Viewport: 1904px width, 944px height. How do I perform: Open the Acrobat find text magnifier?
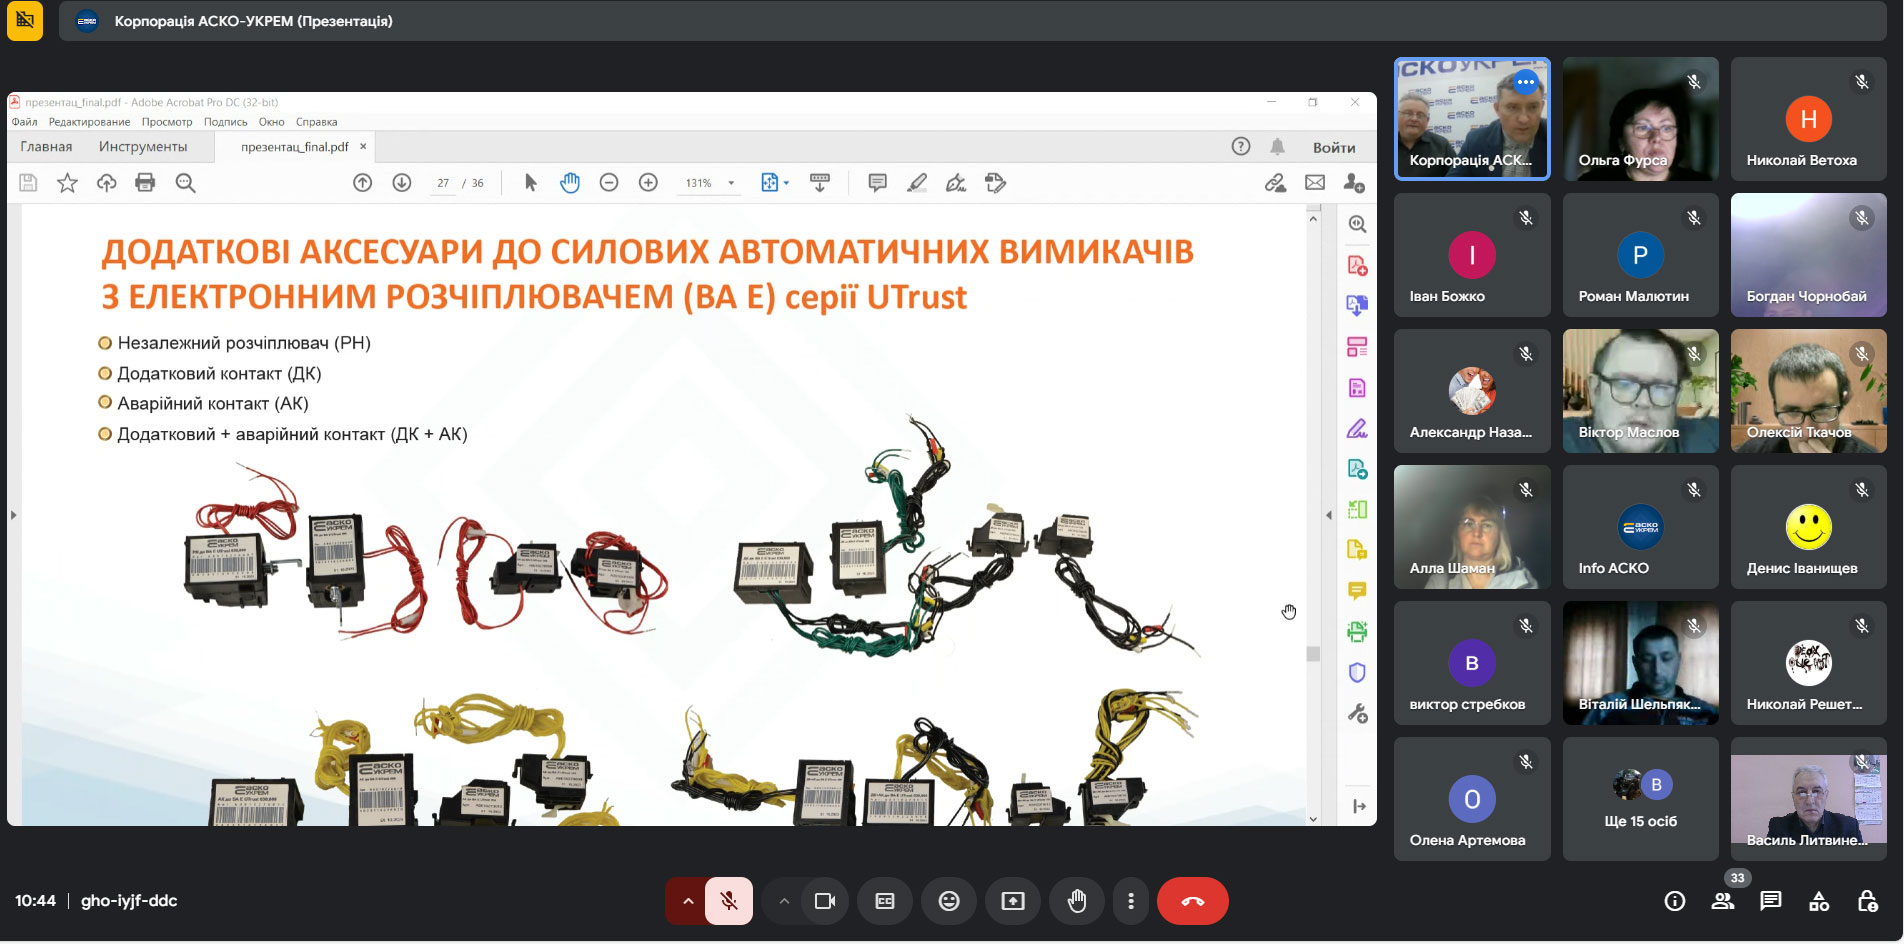coord(185,183)
